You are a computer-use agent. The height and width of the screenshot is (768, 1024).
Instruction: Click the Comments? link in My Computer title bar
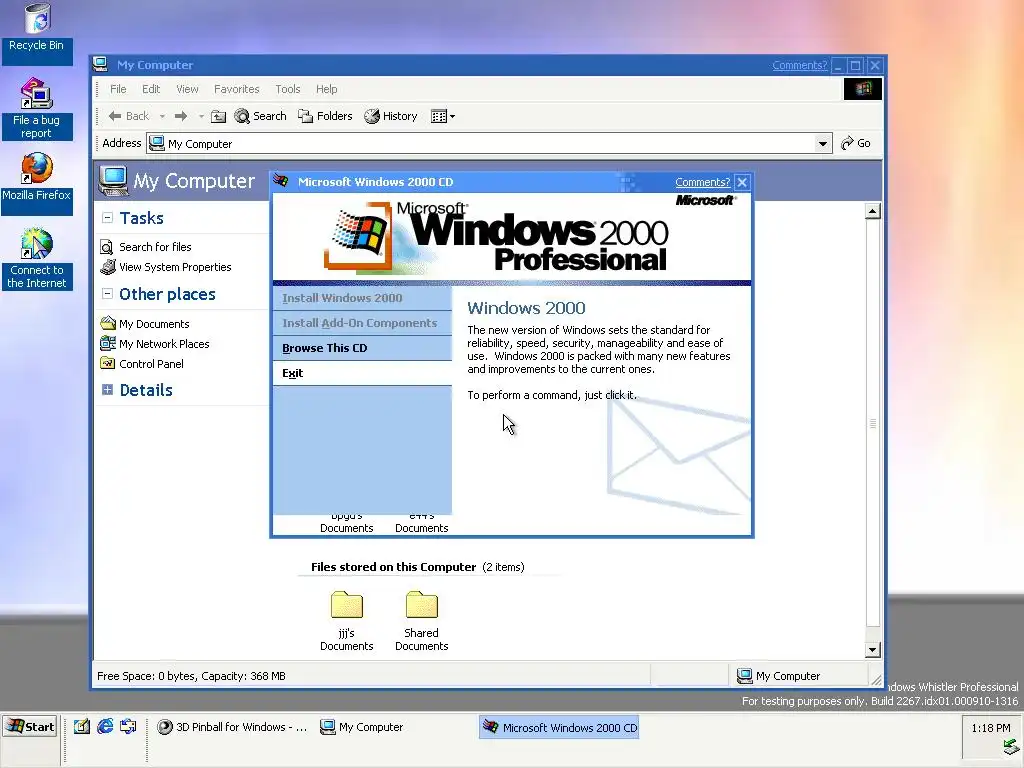799,65
